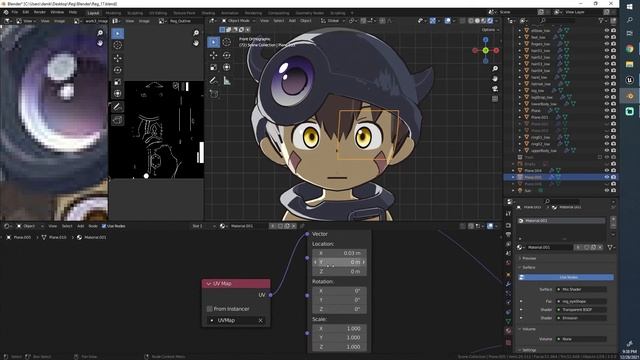Click the 3D viewport zoom magnifier icon
640x360 pixels.
(x=495, y=69)
